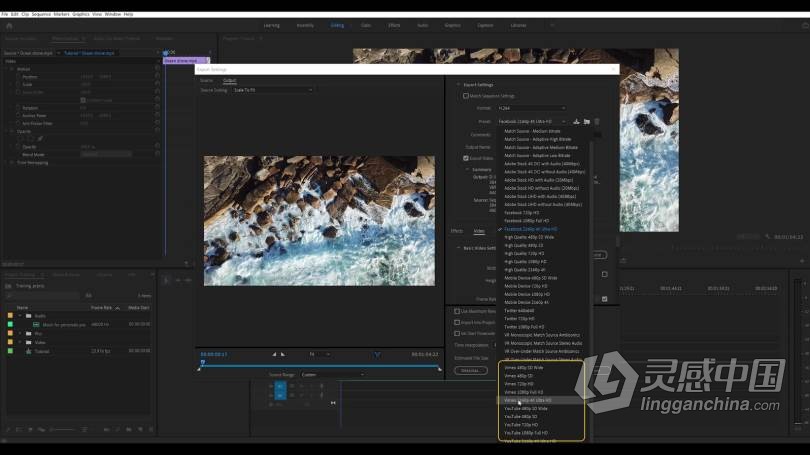Select High Quality 1080p HD preset
The image size is (810, 455).
[525, 261]
